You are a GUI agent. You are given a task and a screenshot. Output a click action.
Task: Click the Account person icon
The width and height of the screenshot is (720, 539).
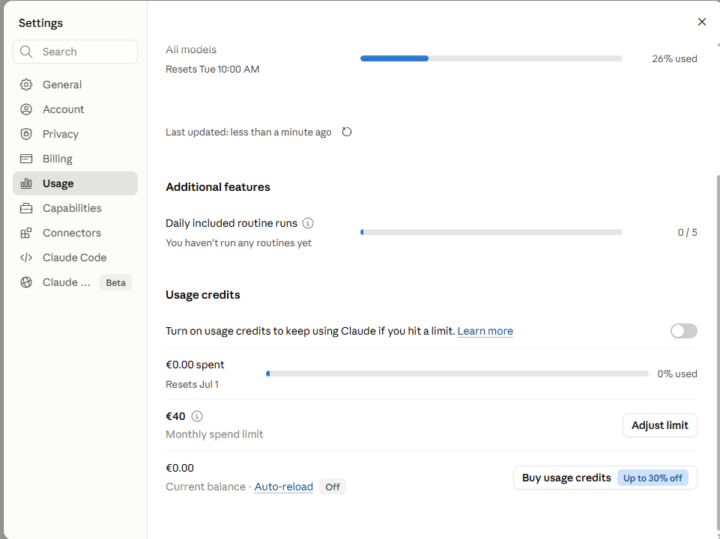click(x=26, y=109)
